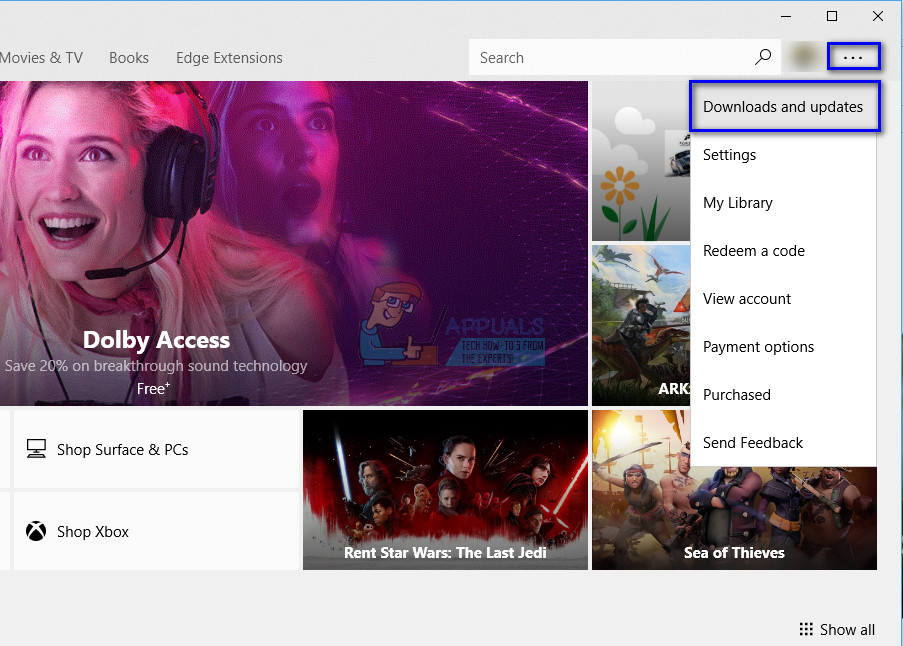Focus the Search input field
Image resolution: width=903 pixels, height=646 pixels.
(x=625, y=57)
